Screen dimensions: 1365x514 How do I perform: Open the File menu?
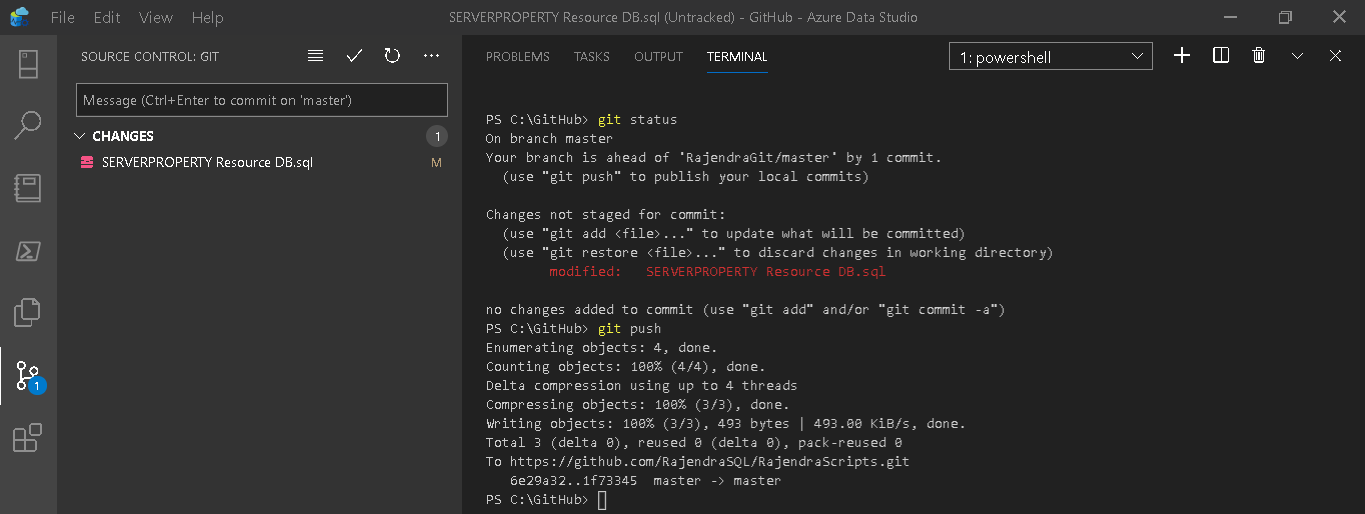point(62,18)
